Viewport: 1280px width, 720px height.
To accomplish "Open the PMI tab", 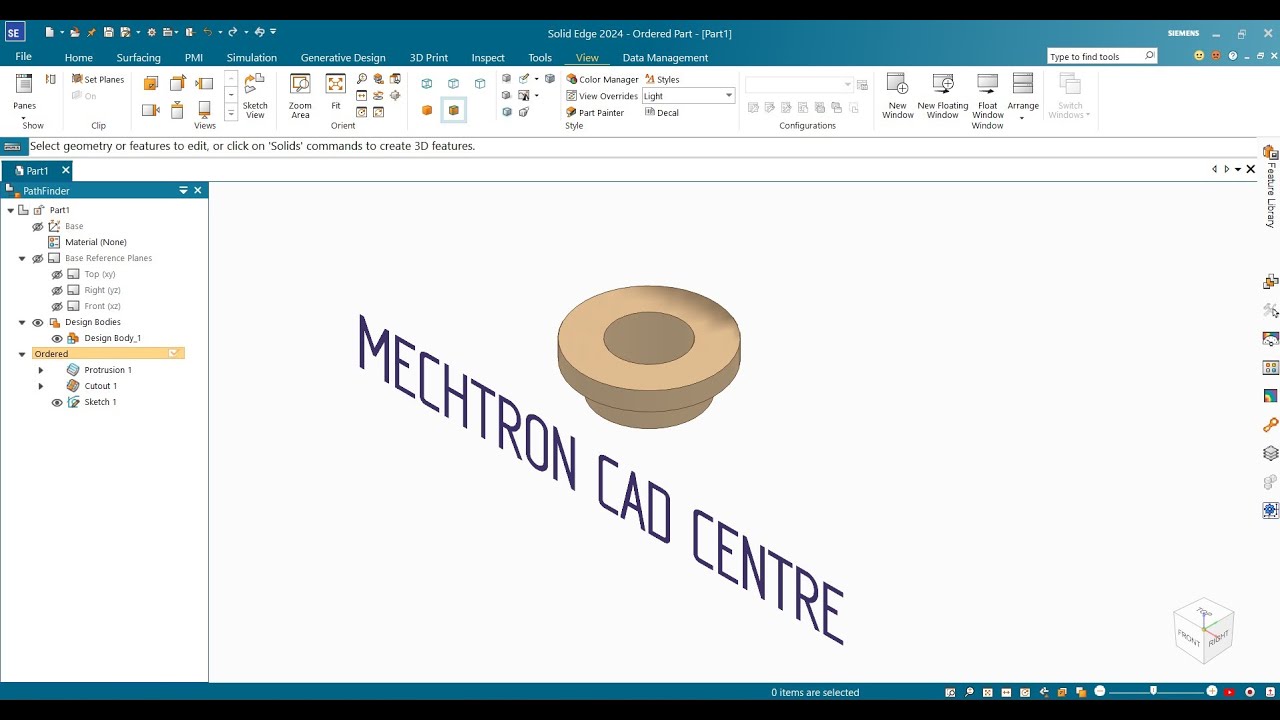I will (x=194, y=57).
